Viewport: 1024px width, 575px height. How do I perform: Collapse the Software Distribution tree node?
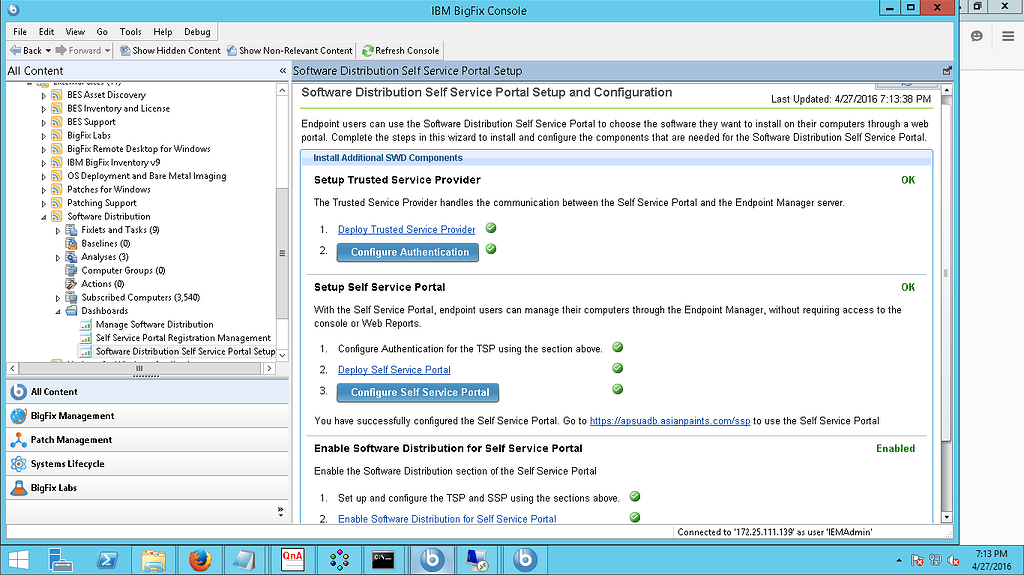point(44,217)
